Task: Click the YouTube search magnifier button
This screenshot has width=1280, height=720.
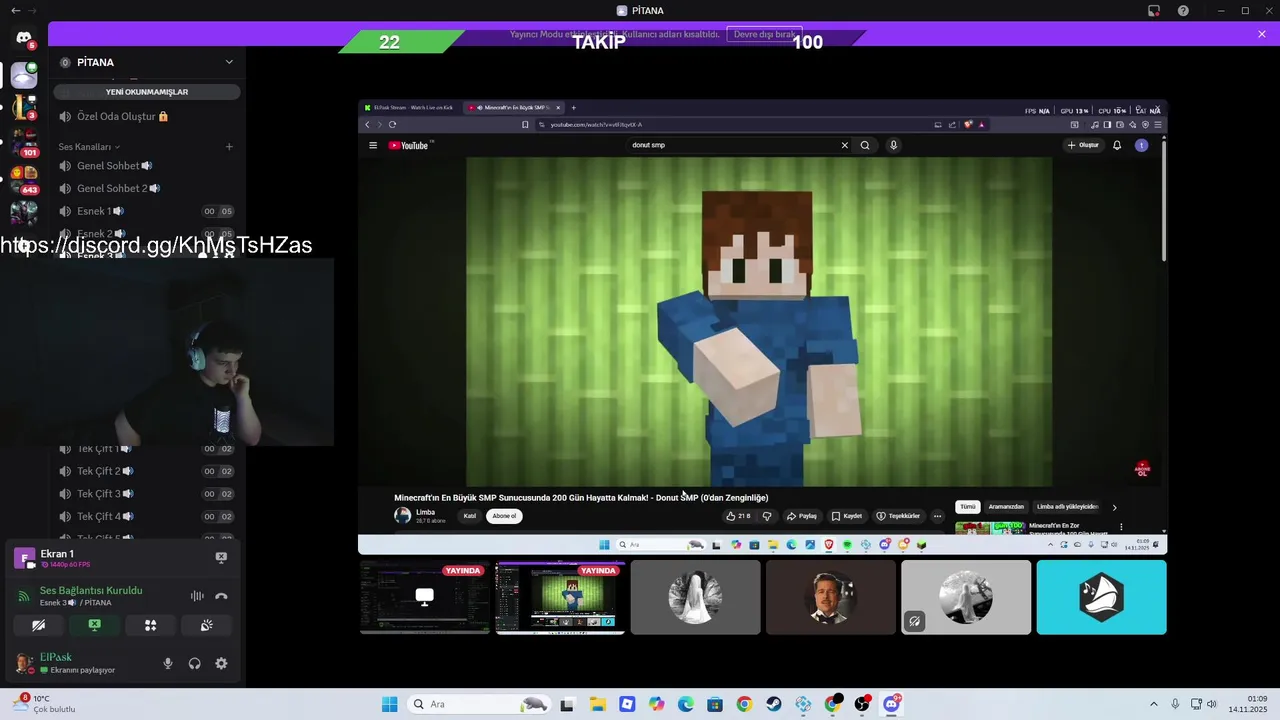Action: click(865, 145)
